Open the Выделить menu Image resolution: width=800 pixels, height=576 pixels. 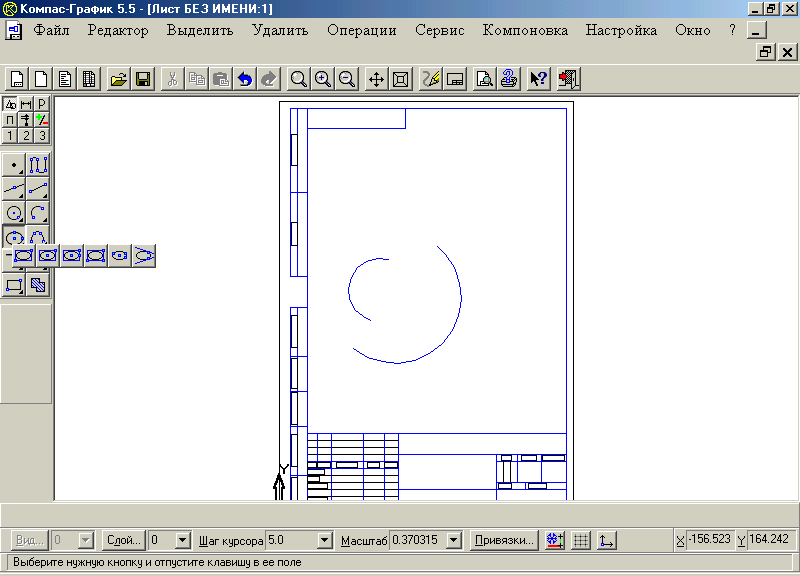[200, 30]
